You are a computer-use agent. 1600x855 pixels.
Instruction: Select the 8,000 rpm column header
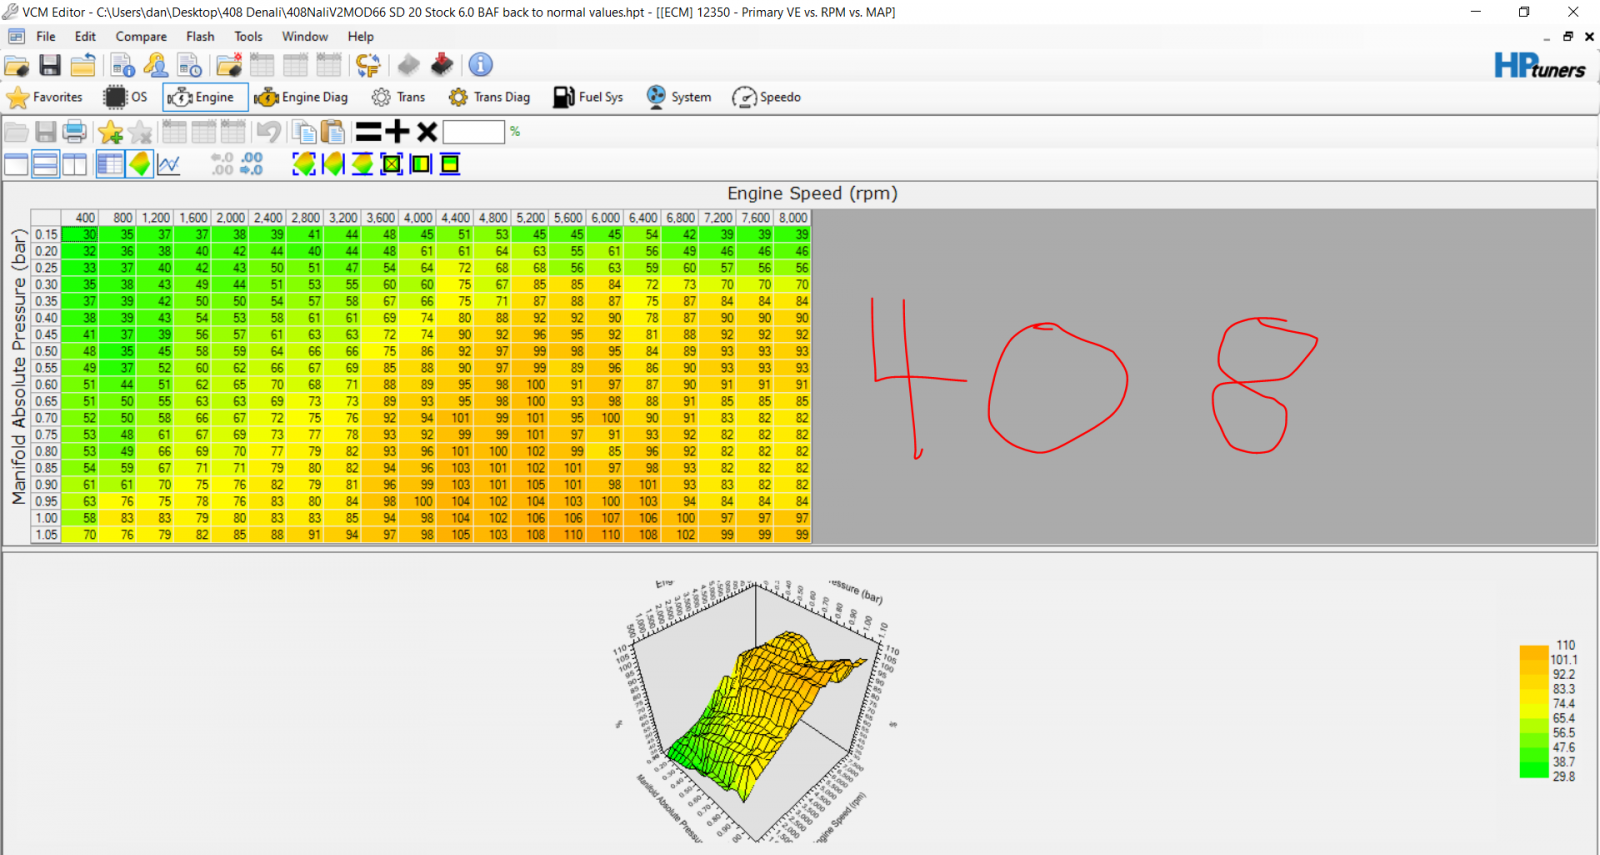pyautogui.click(x=793, y=218)
